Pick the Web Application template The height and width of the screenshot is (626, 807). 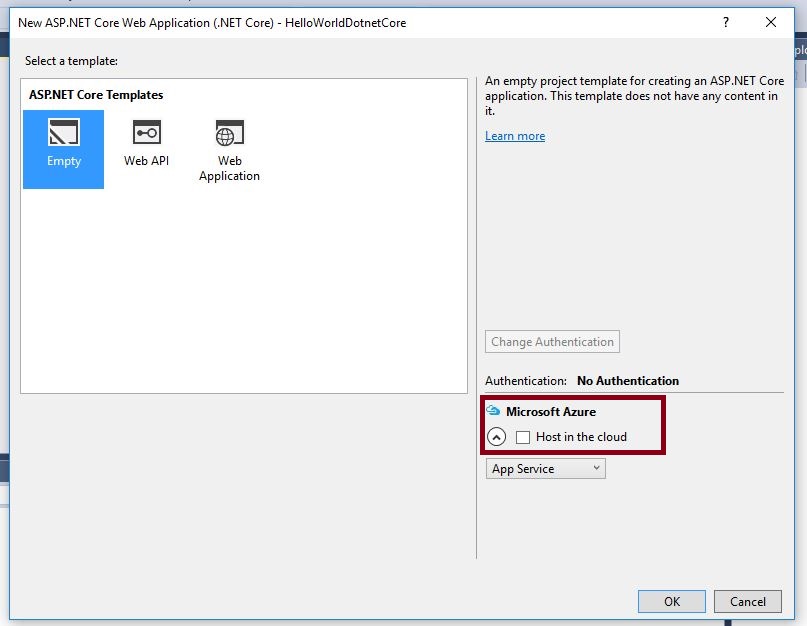click(x=230, y=151)
